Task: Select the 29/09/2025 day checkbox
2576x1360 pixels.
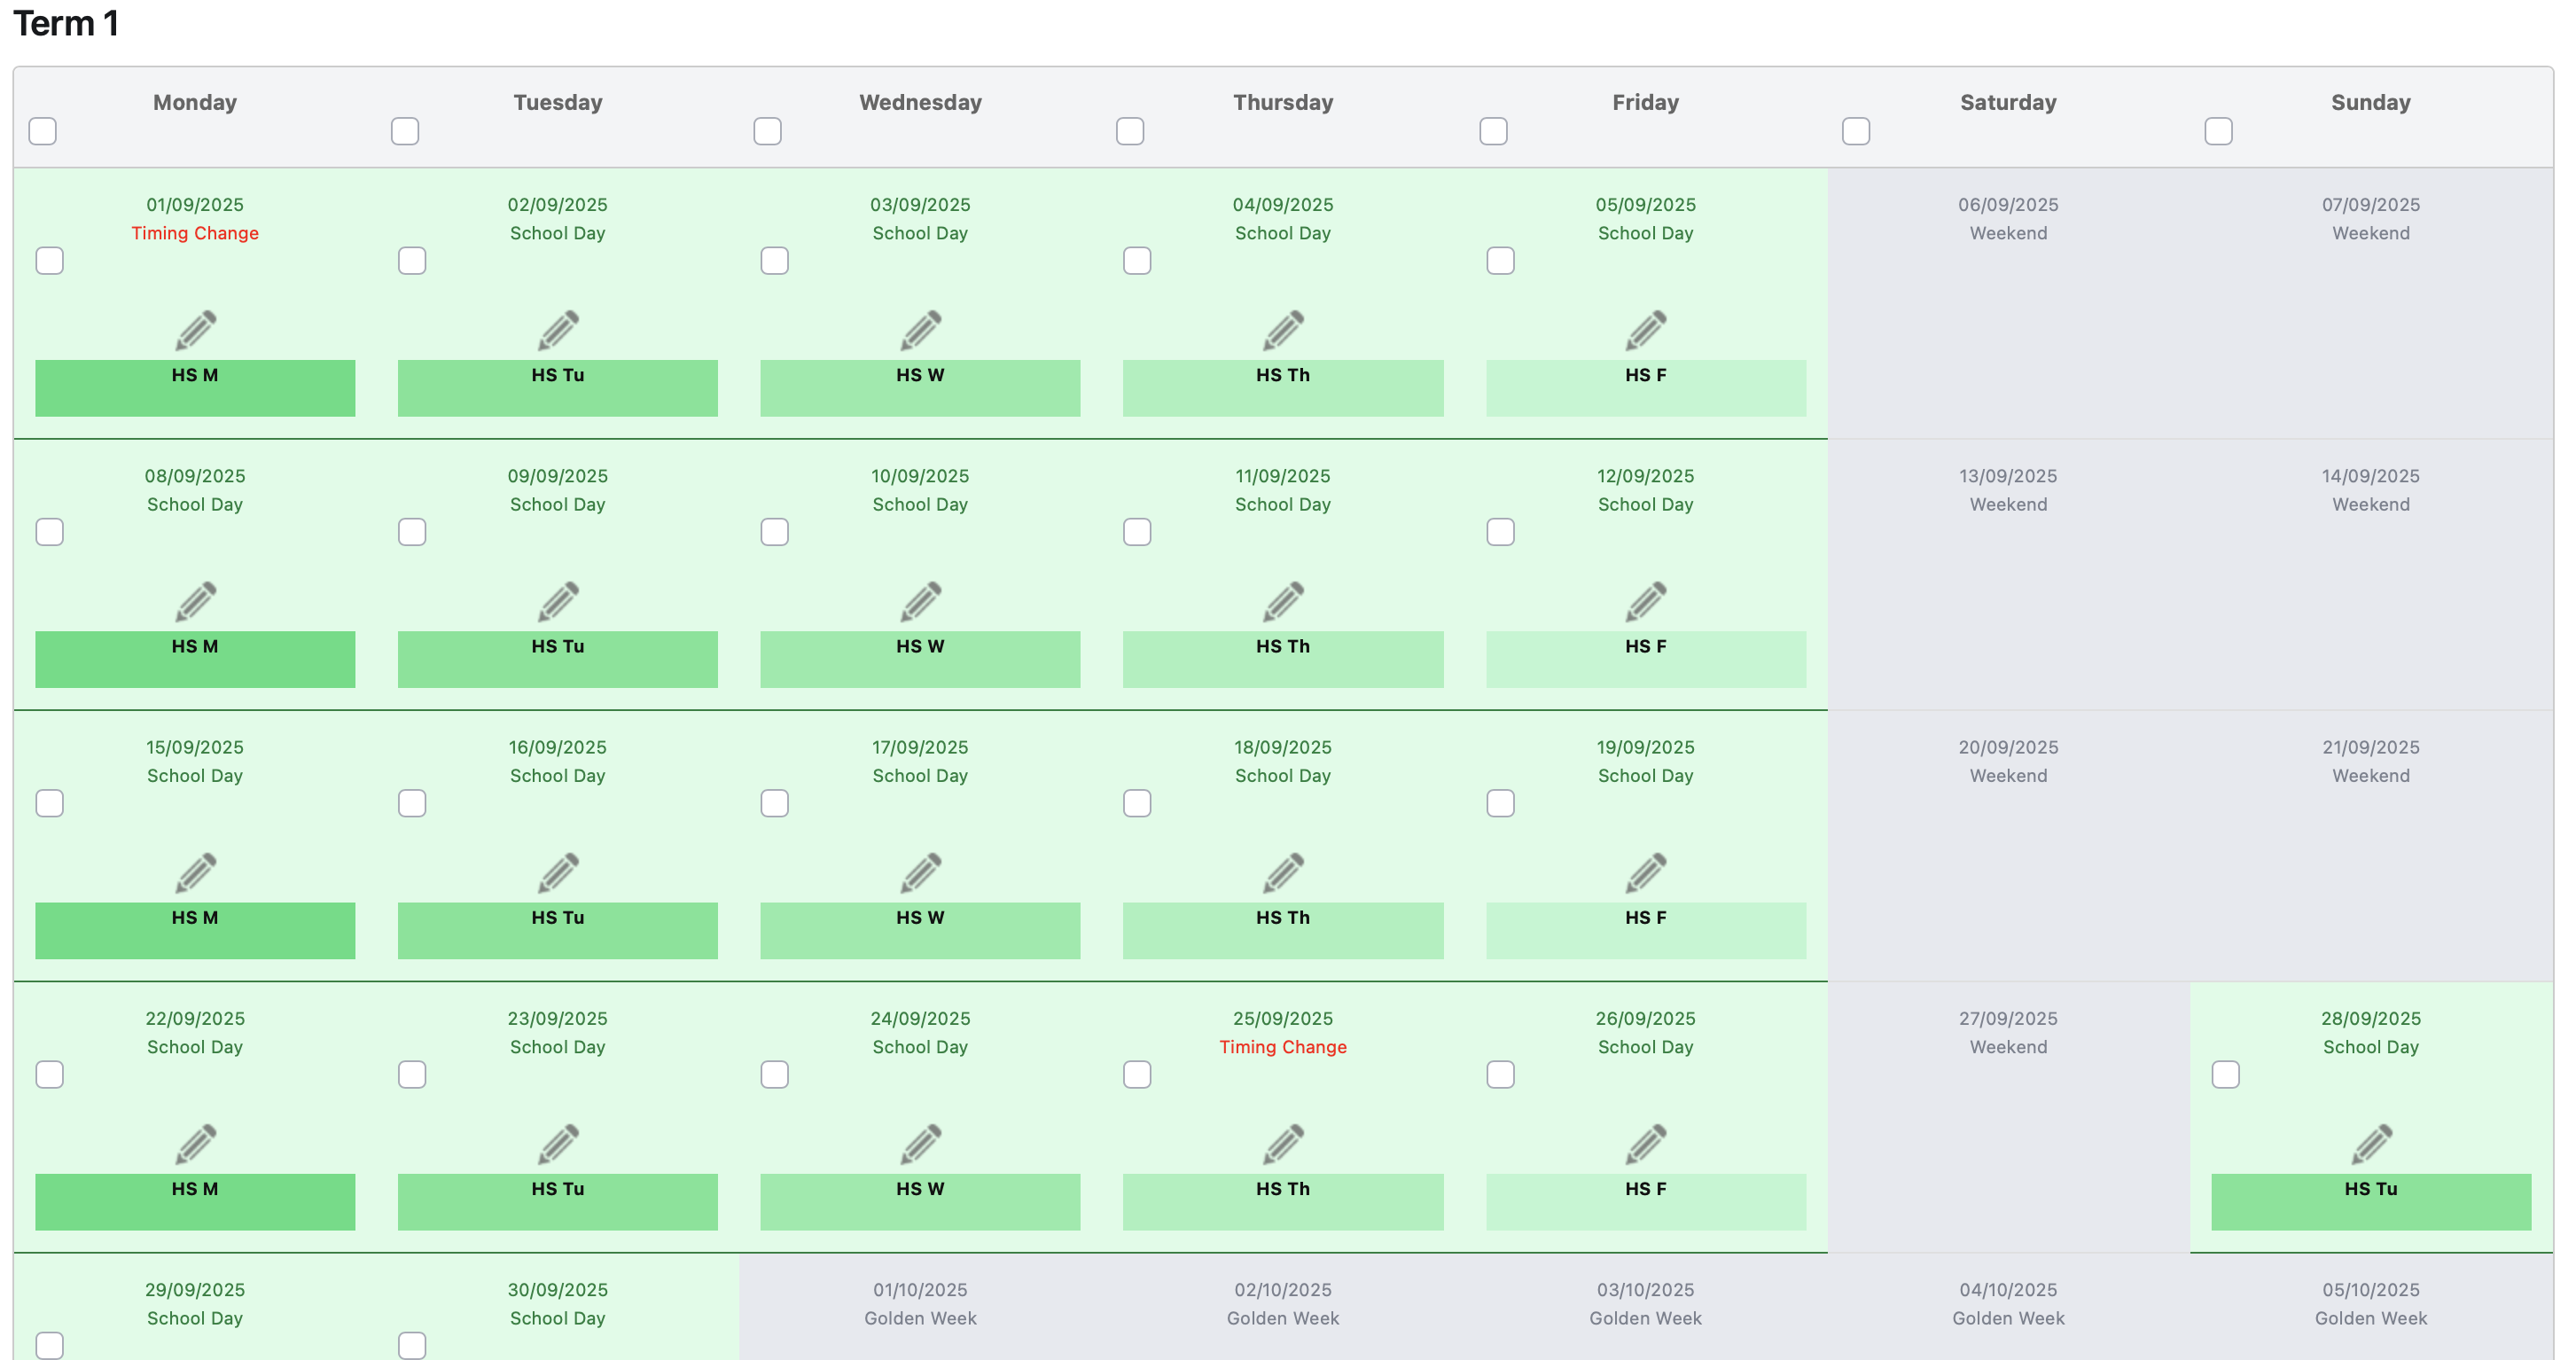Action: [50, 1344]
